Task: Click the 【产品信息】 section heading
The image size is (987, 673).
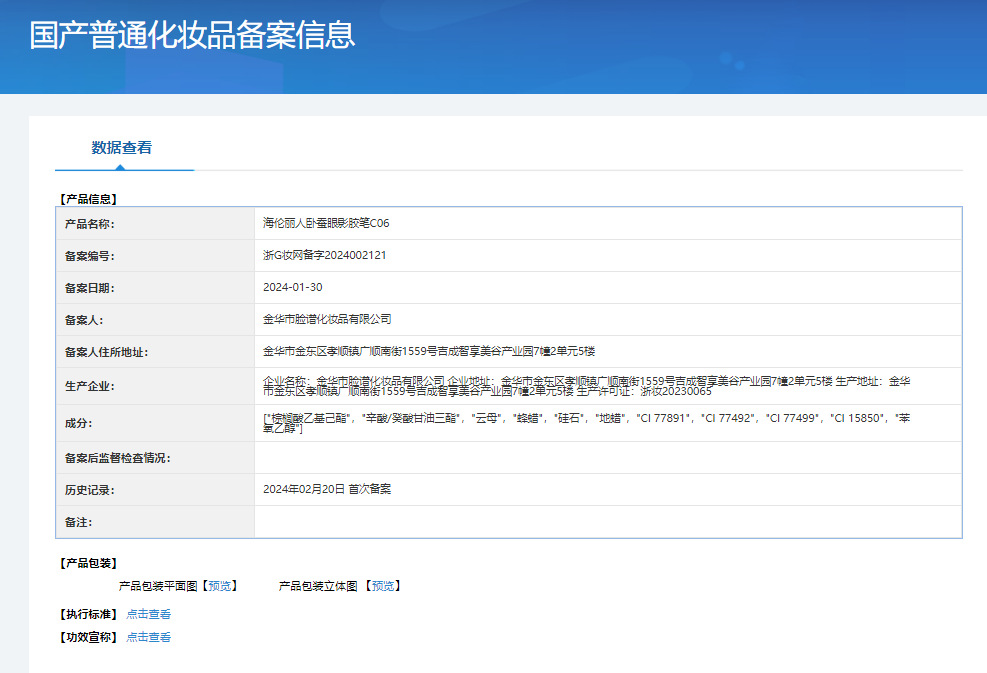Action: coord(89,199)
